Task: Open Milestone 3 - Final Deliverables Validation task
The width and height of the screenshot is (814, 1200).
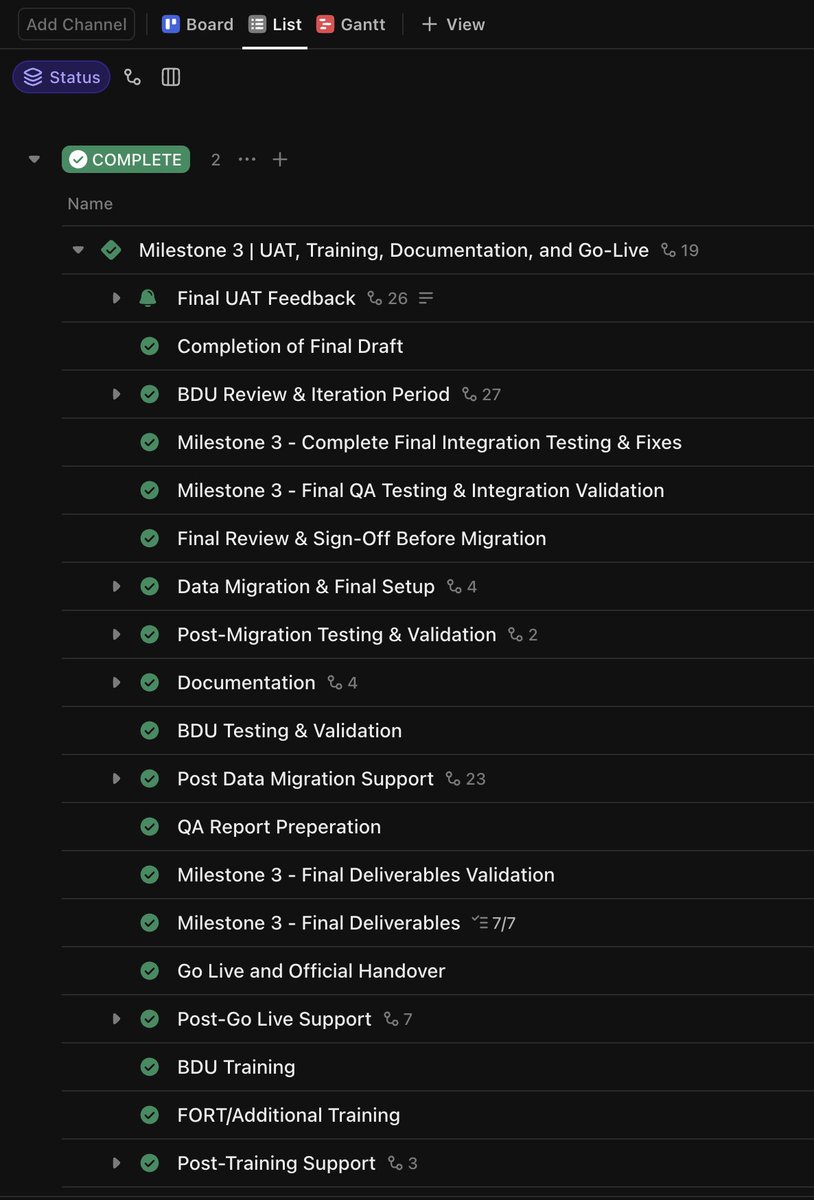Action: [366, 875]
